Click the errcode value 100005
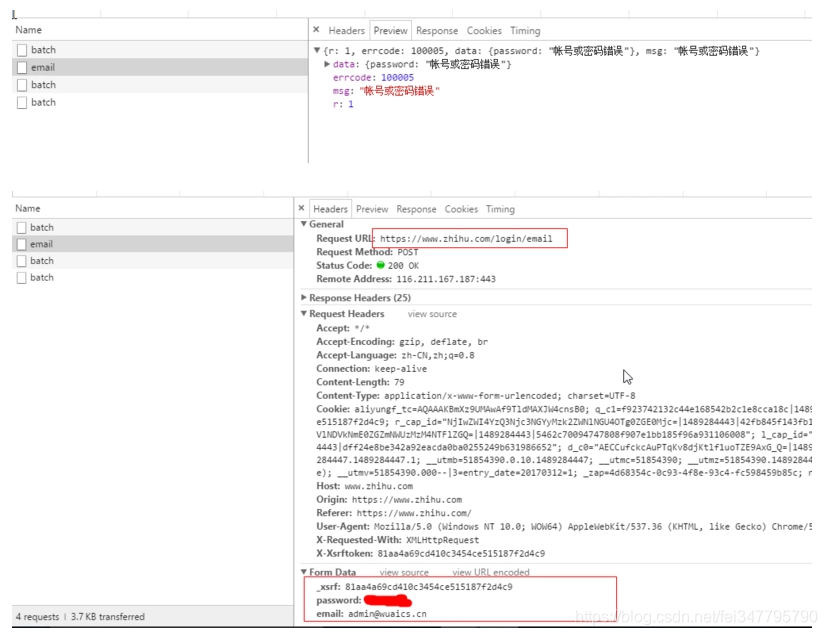The width and height of the screenshot is (827, 635). [398, 78]
